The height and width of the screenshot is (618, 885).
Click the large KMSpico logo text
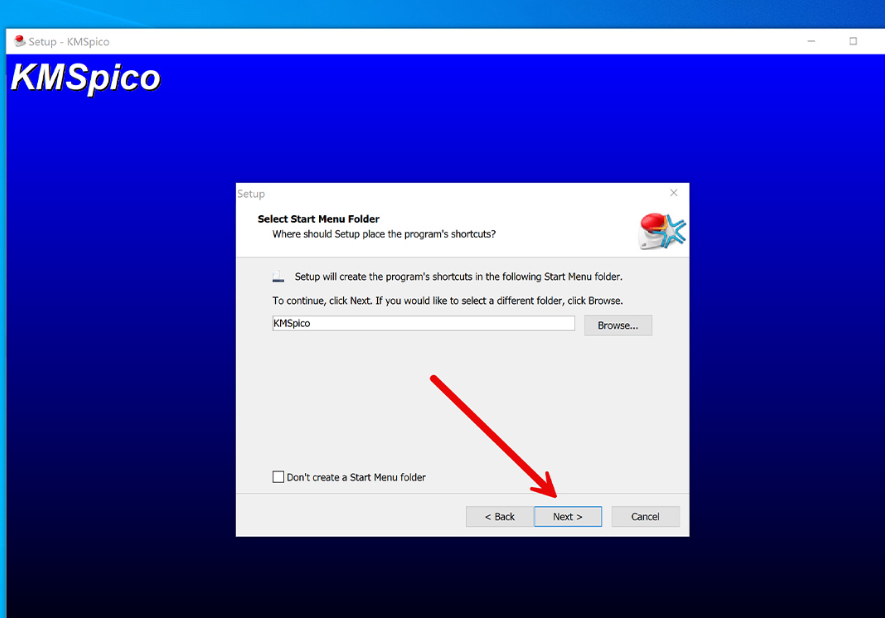(x=86, y=78)
